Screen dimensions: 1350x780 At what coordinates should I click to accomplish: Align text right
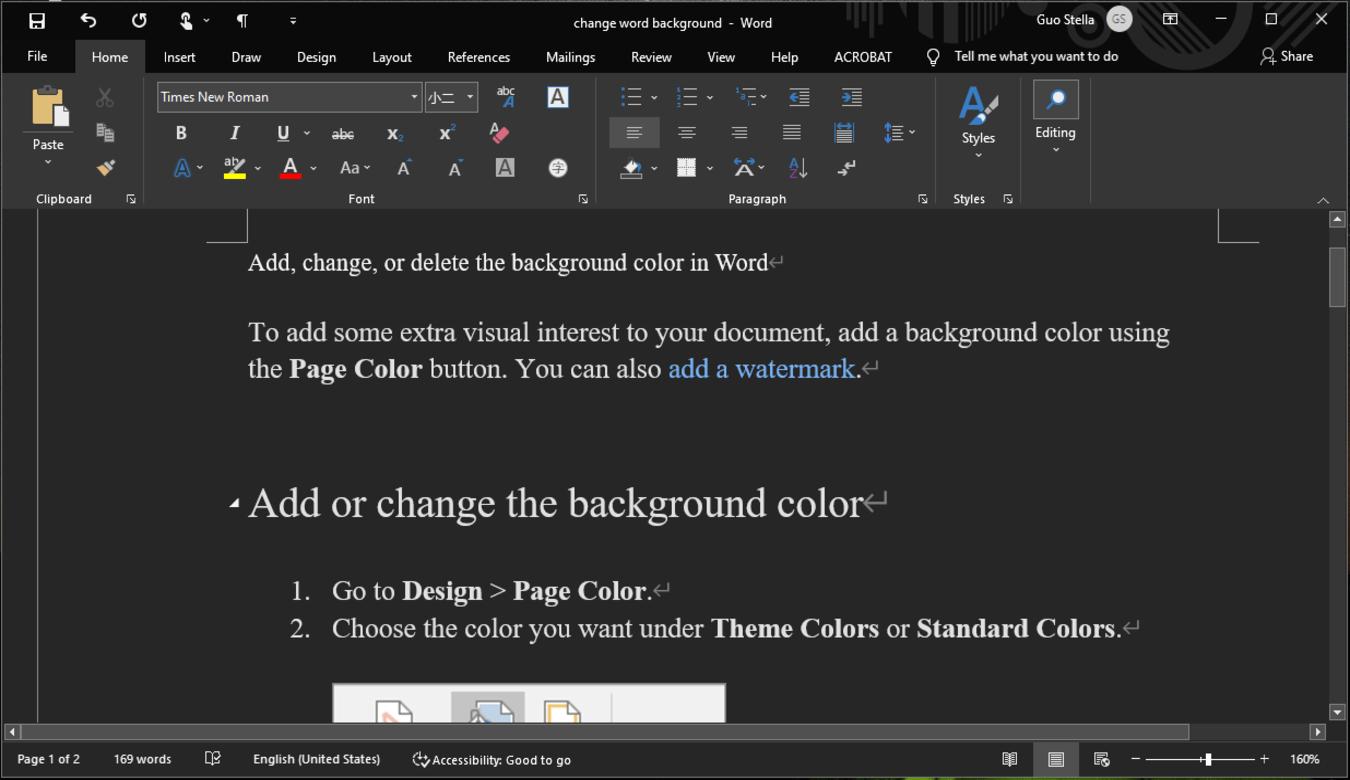point(739,132)
